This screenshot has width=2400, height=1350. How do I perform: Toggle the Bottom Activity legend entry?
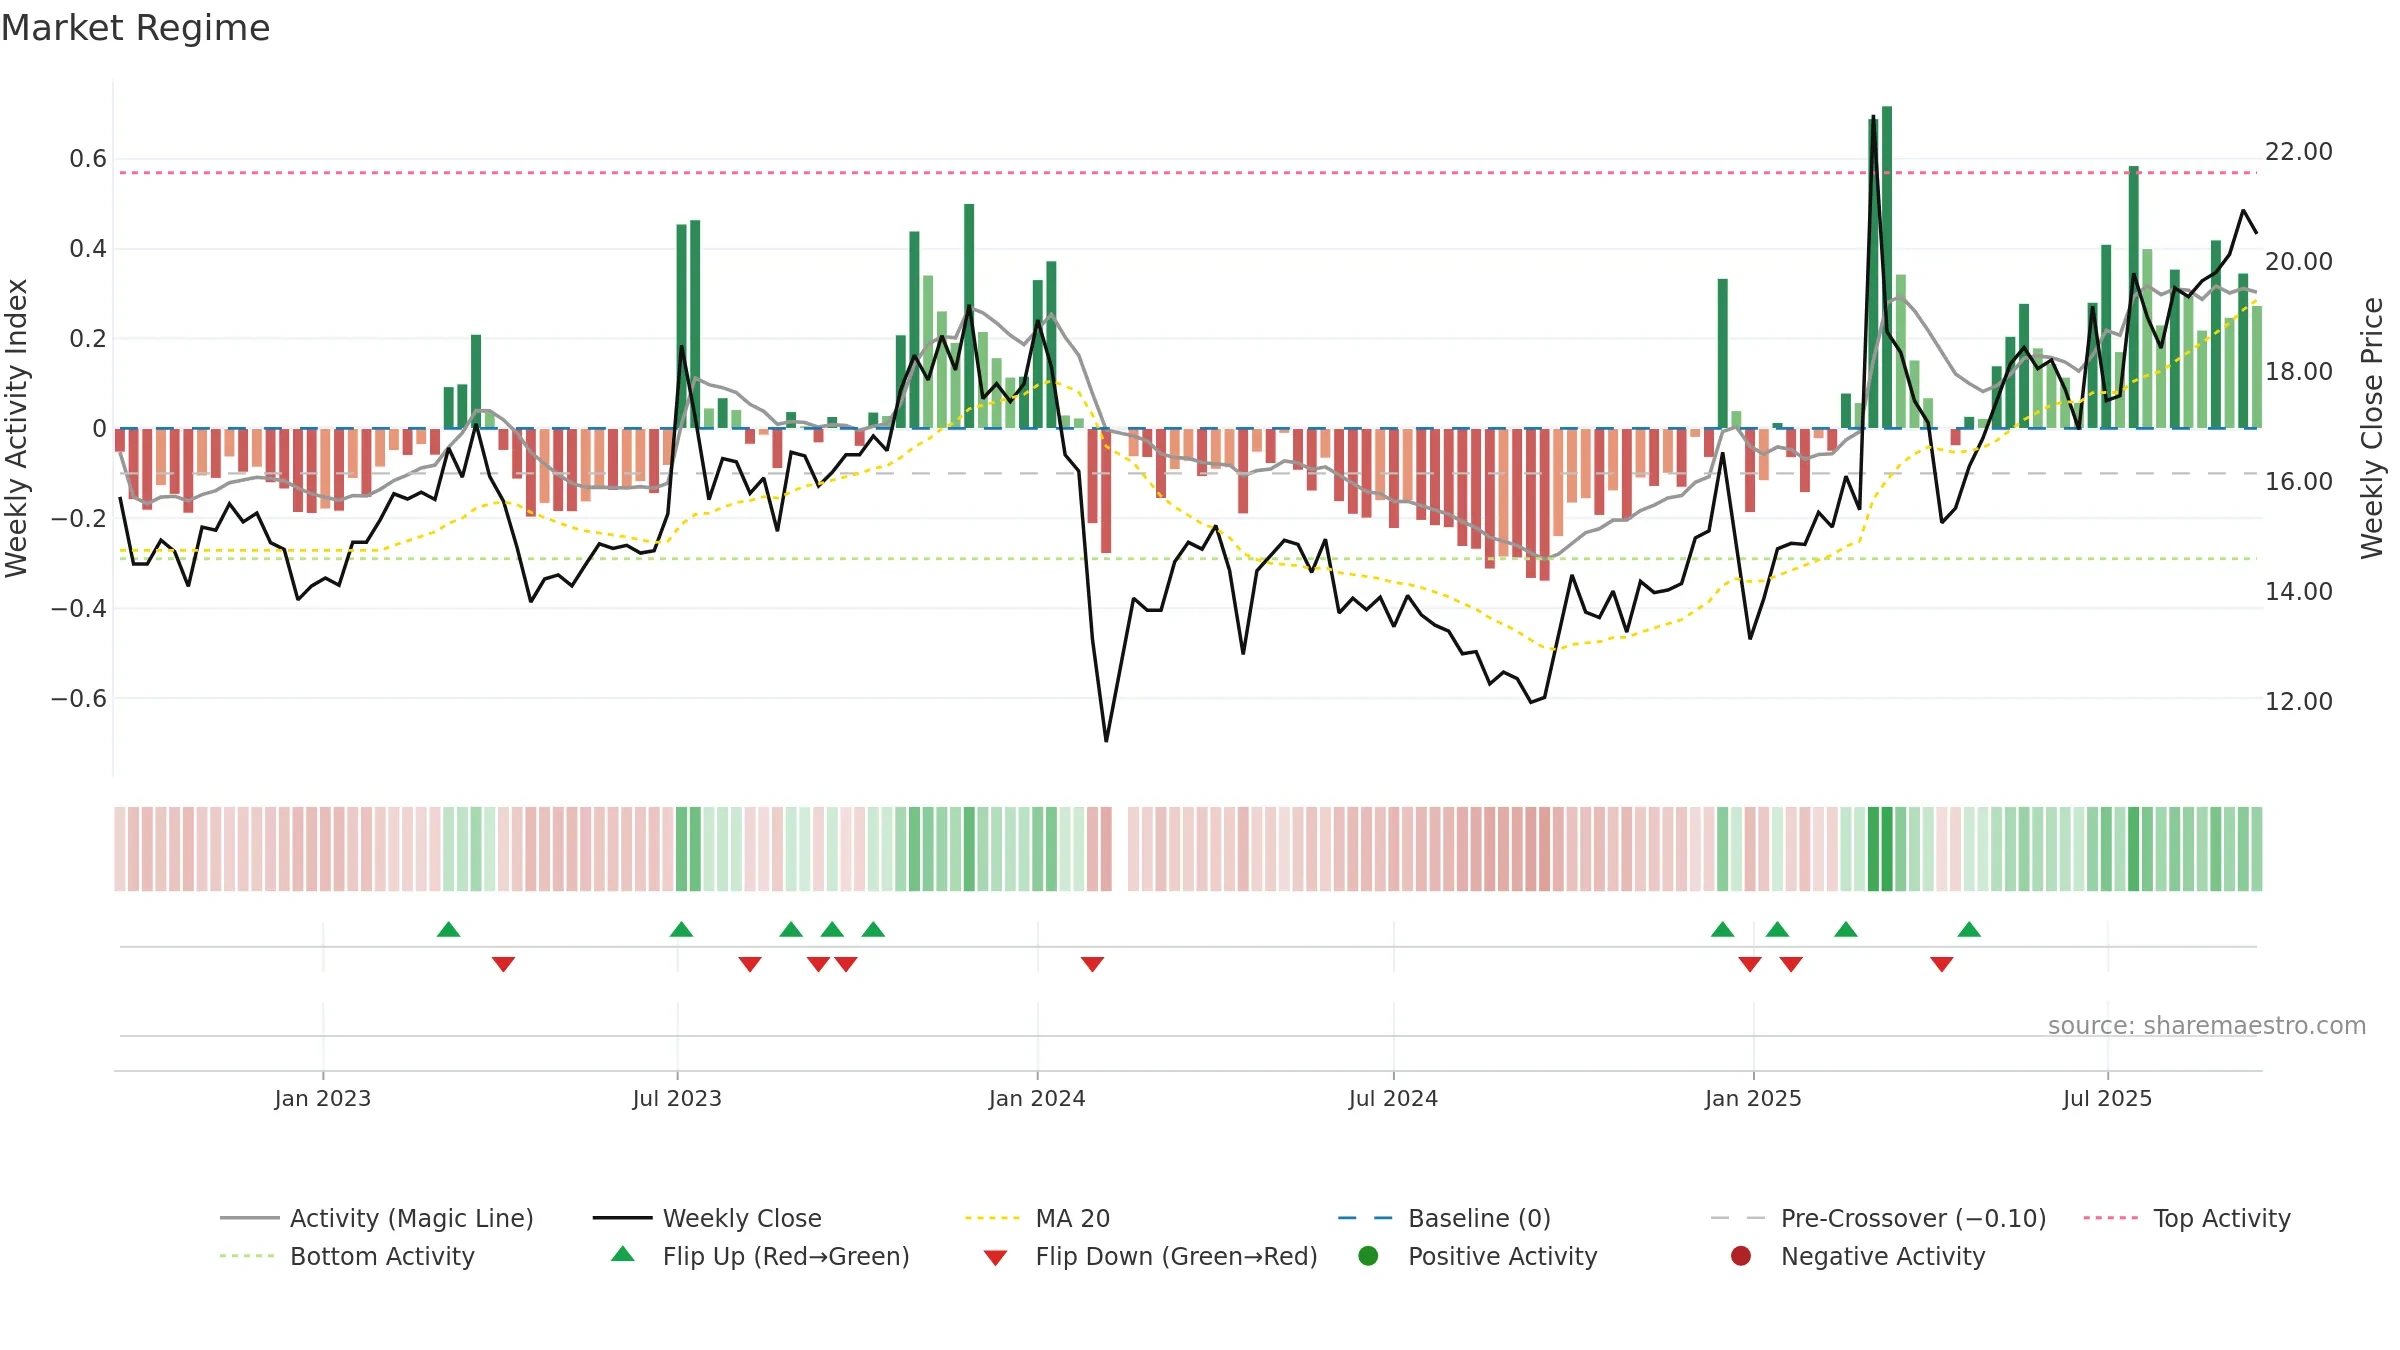click(x=347, y=1256)
